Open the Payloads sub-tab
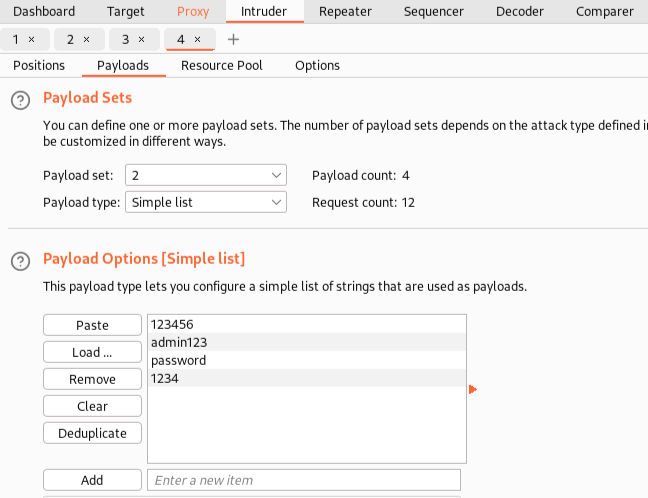Image resolution: width=648 pixels, height=498 pixels. coord(123,66)
